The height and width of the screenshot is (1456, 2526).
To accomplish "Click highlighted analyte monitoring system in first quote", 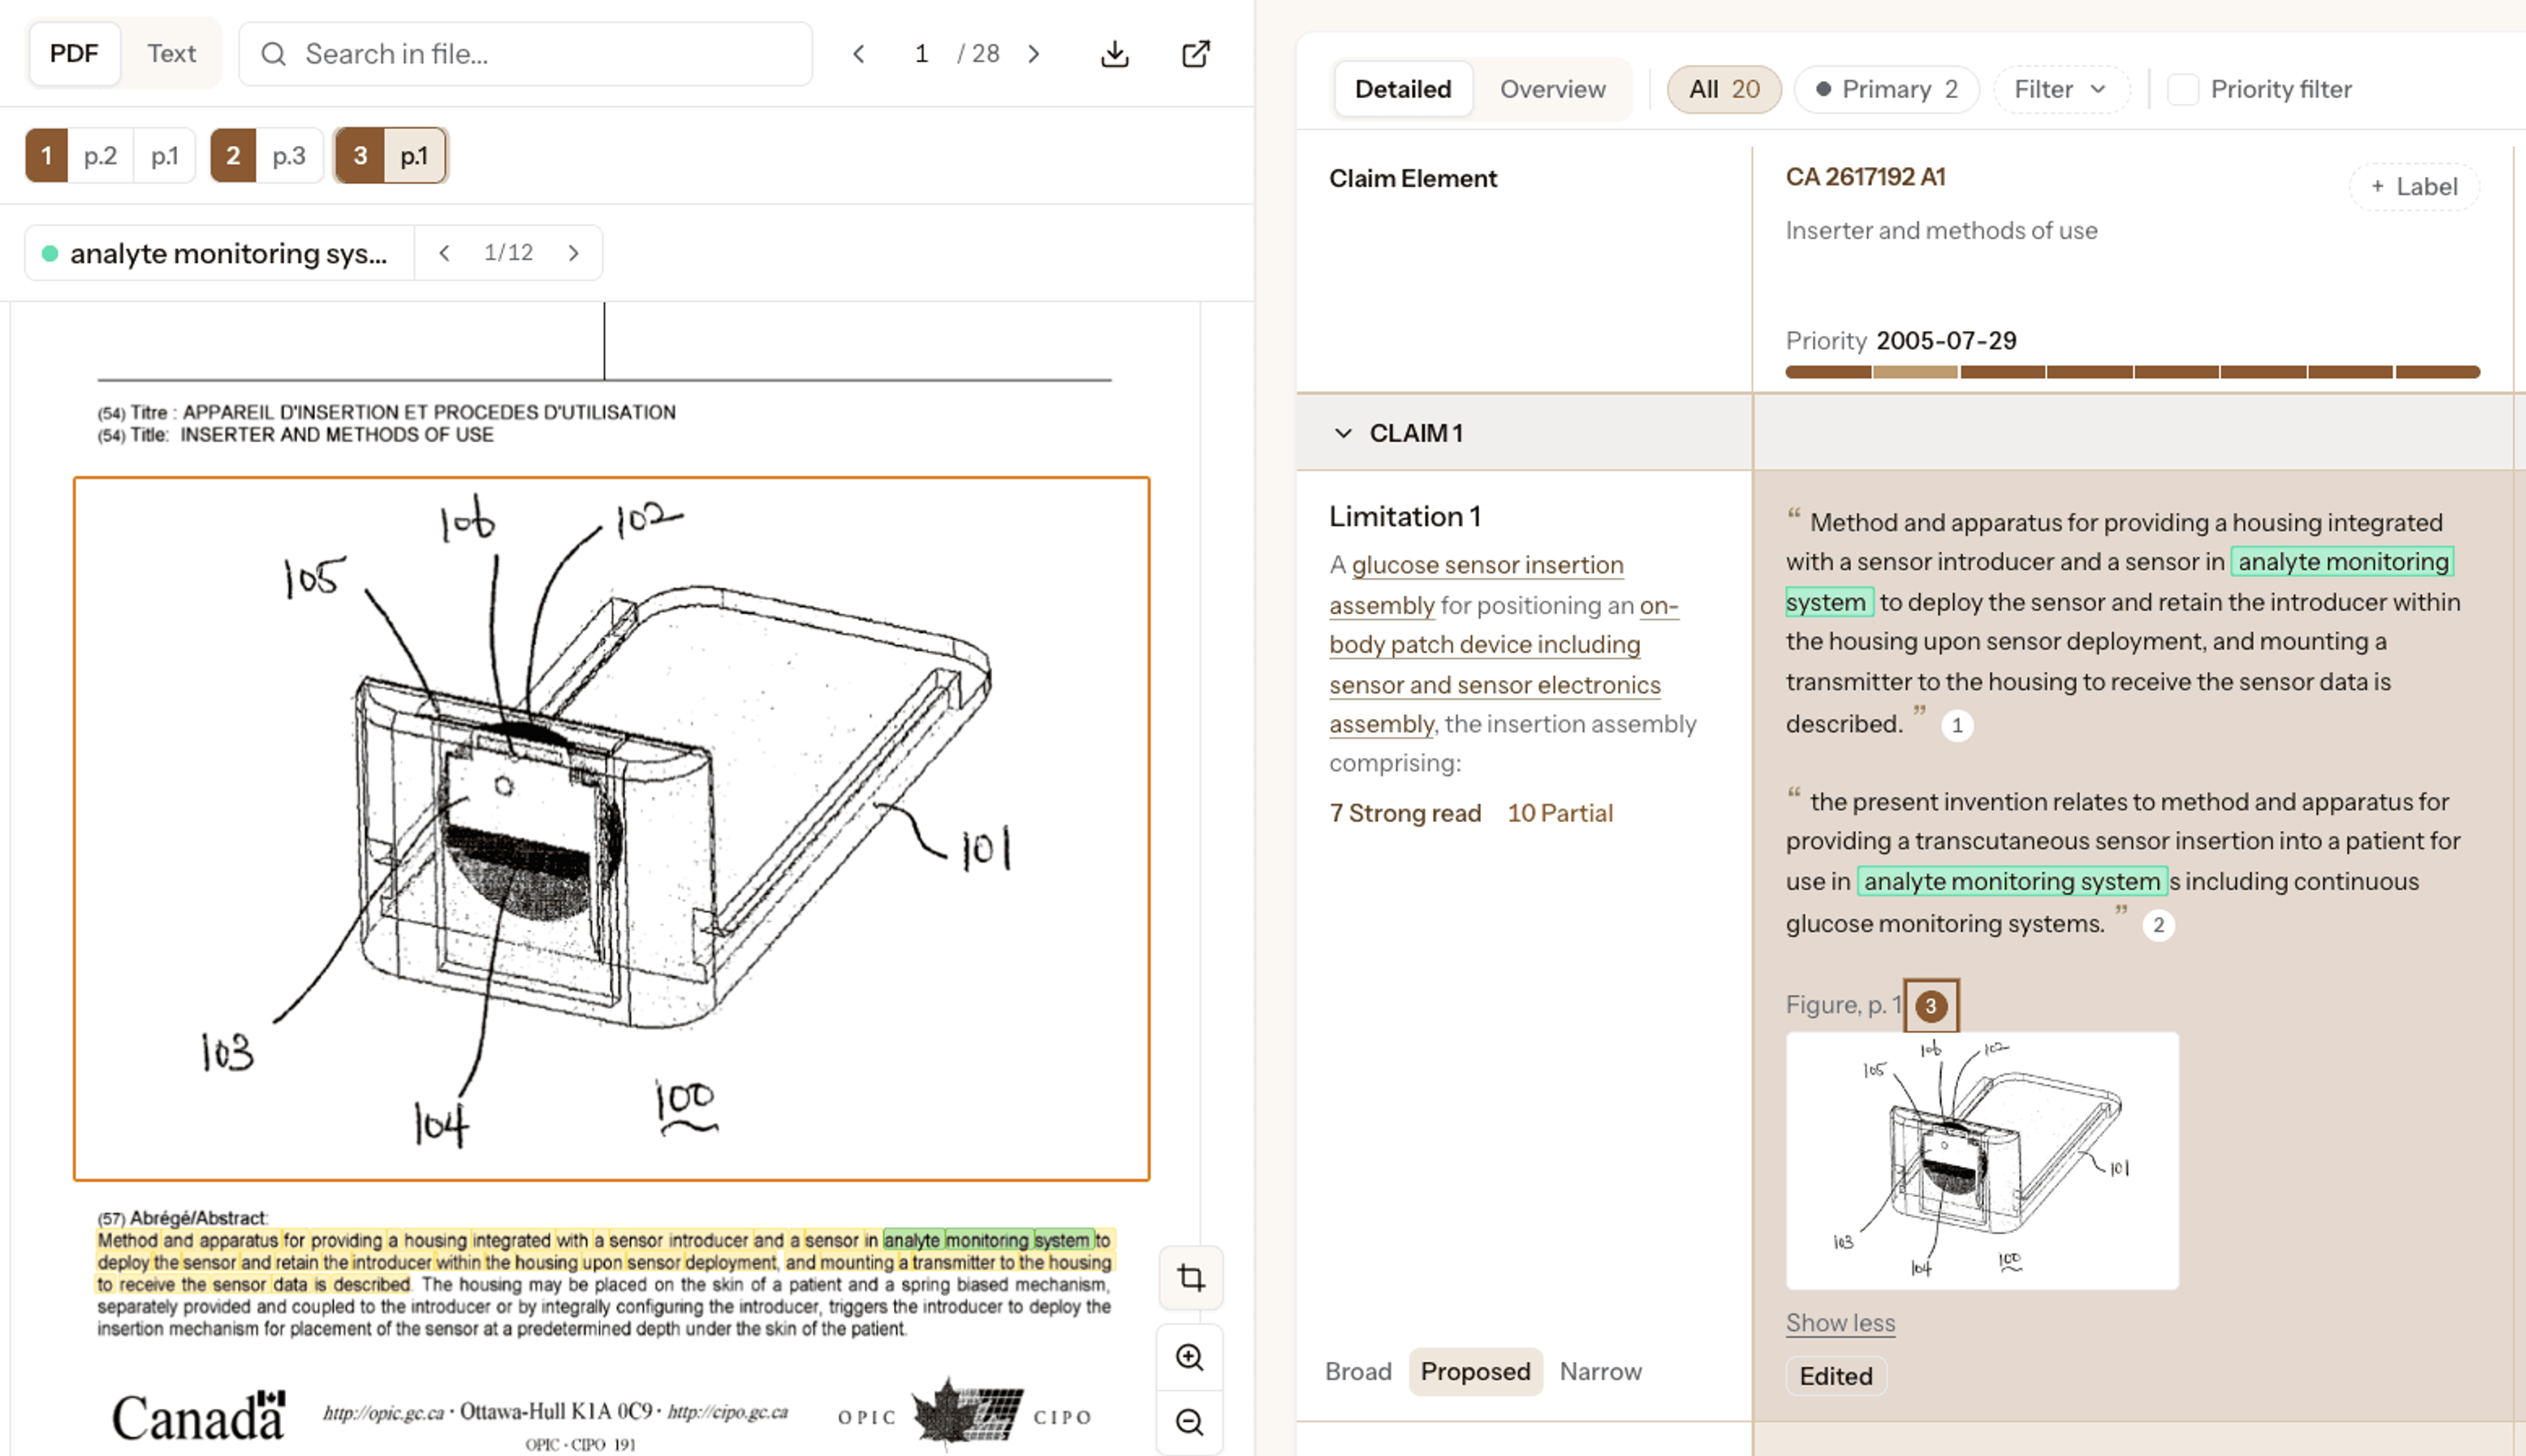I will pos(2342,562).
